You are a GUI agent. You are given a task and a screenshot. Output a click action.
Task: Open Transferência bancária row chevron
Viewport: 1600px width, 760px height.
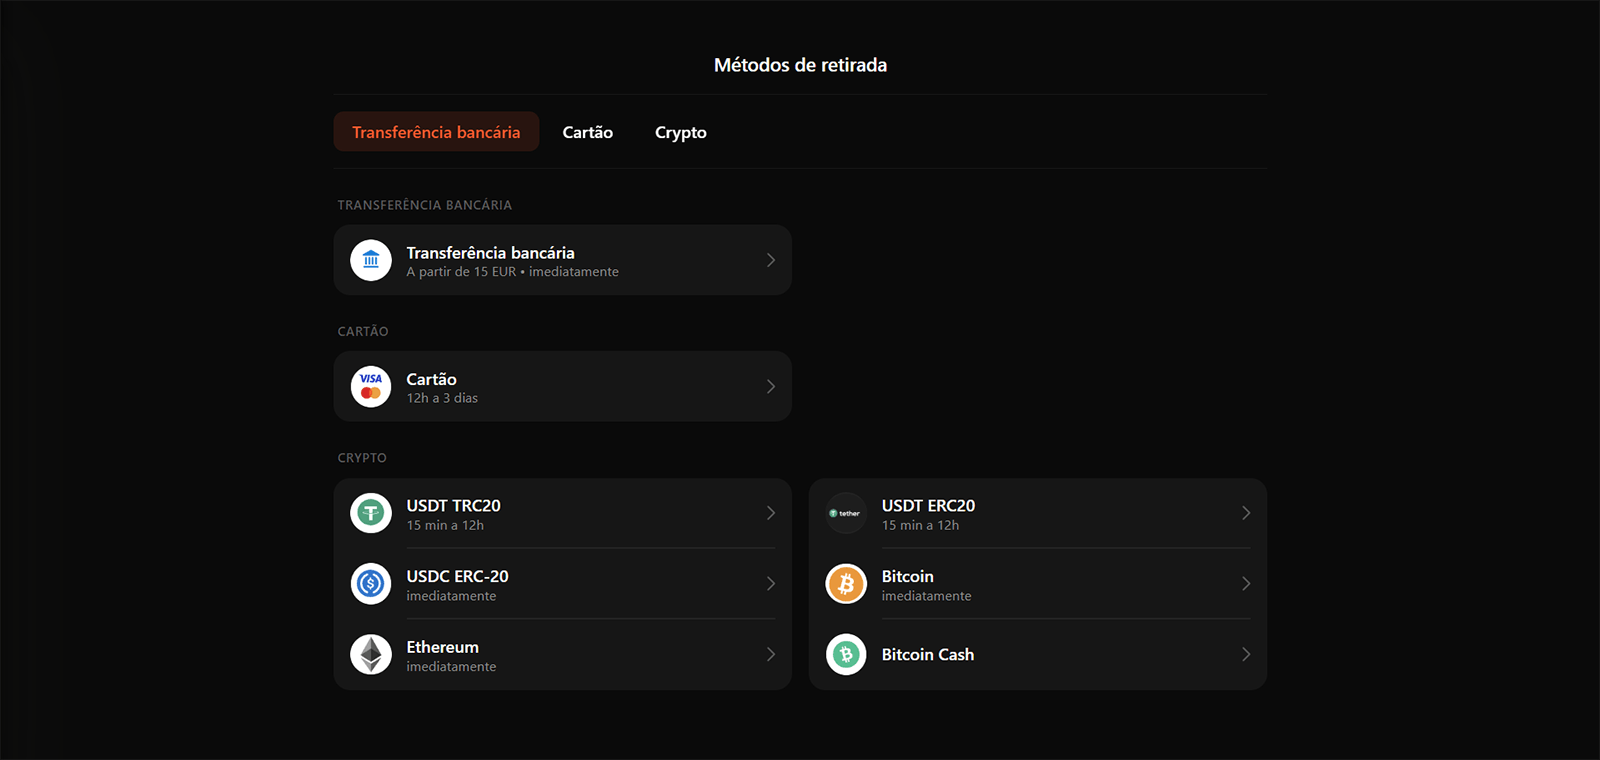coord(771,260)
